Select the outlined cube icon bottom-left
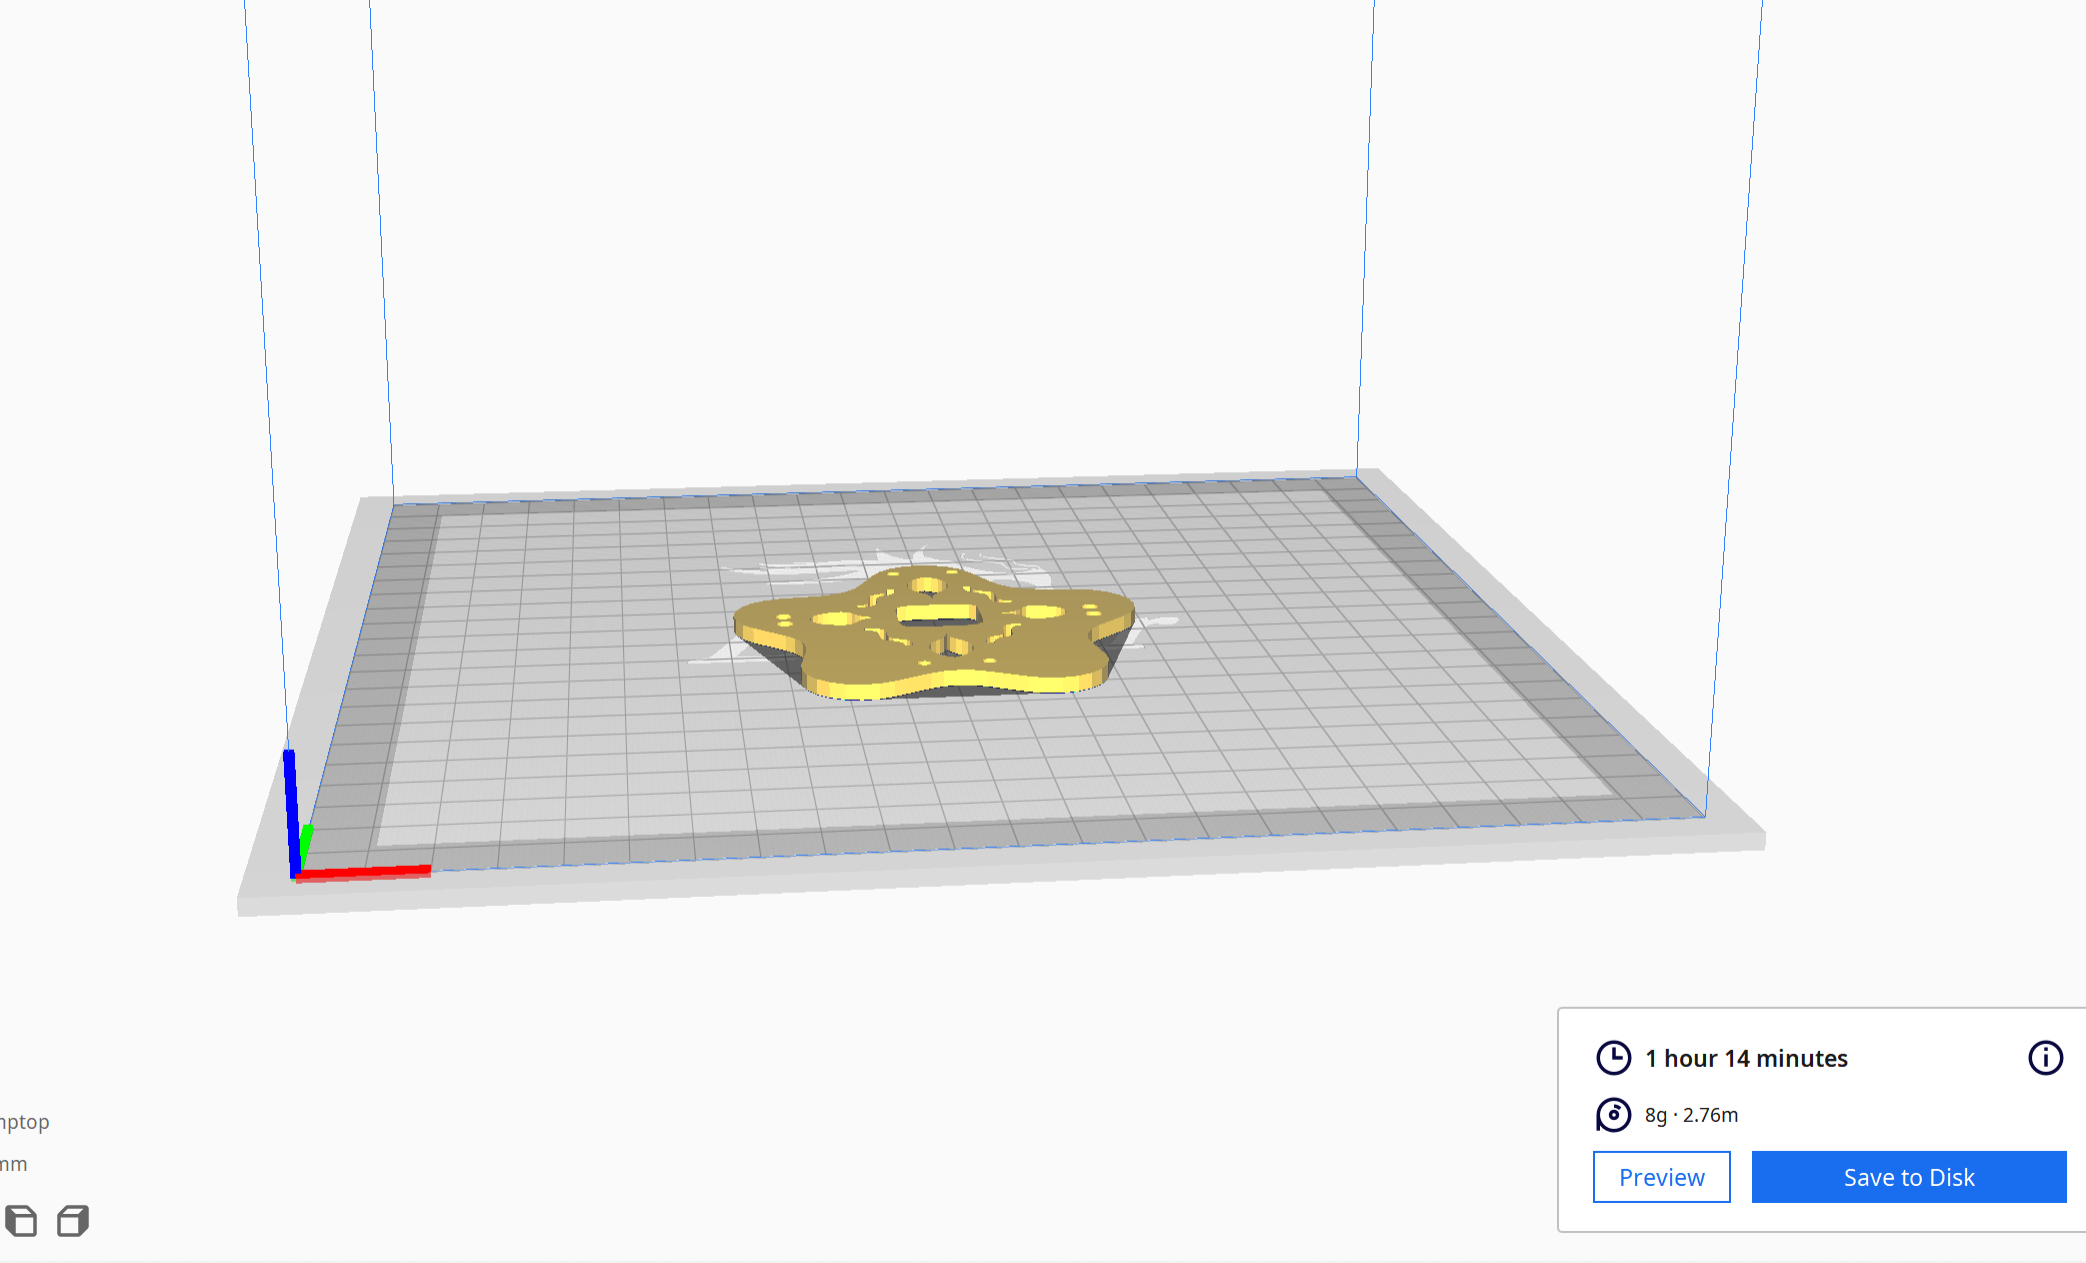The width and height of the screenshot is (2086, 1263). point(70,1221)
